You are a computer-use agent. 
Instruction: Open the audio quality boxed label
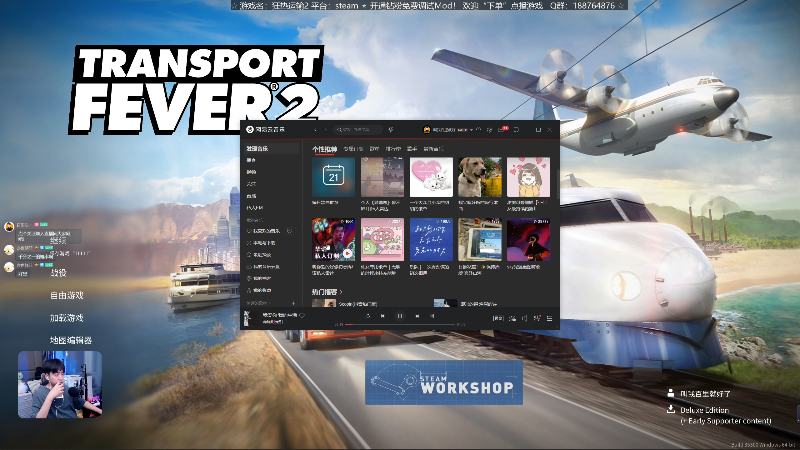click(x=498, y=318)
